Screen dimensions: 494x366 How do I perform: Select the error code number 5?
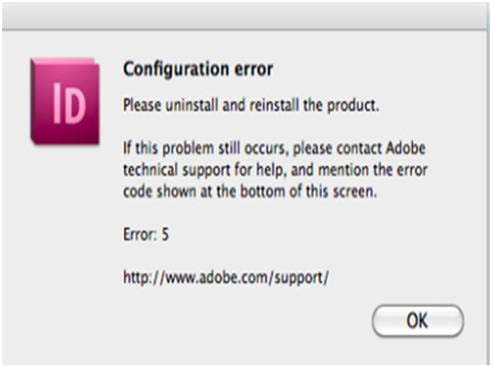[165, 234]
